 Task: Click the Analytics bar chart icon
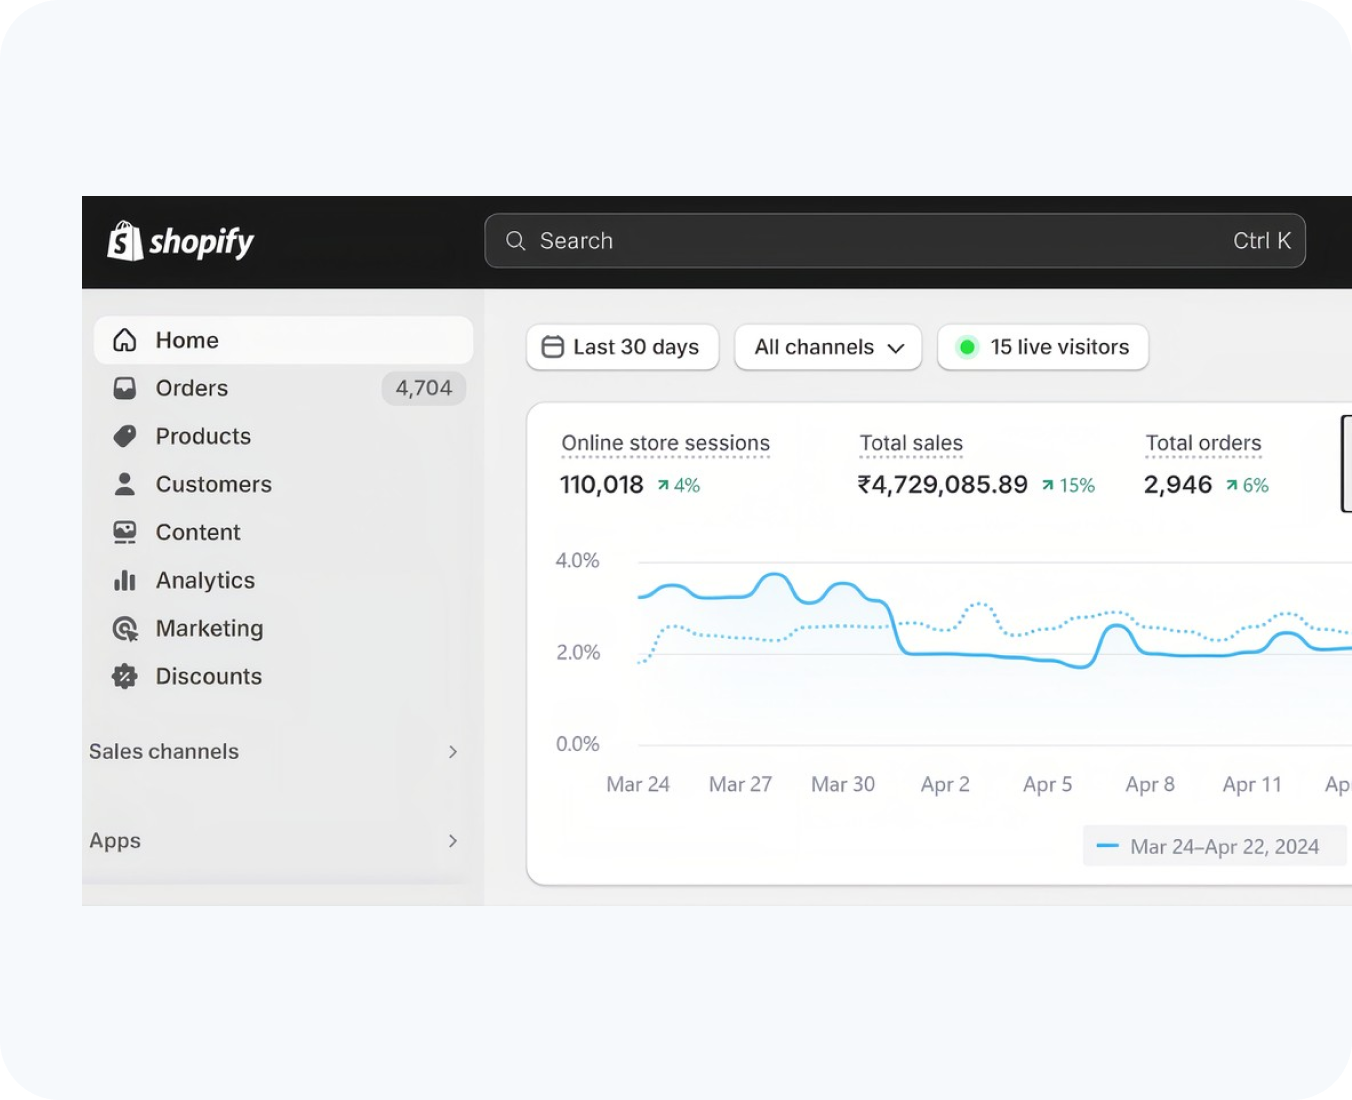(x=125, y=580)
